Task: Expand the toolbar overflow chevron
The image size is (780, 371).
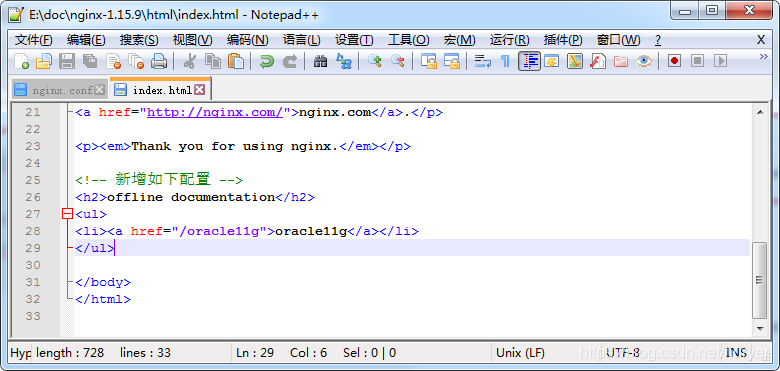Action: pos(764,57)
